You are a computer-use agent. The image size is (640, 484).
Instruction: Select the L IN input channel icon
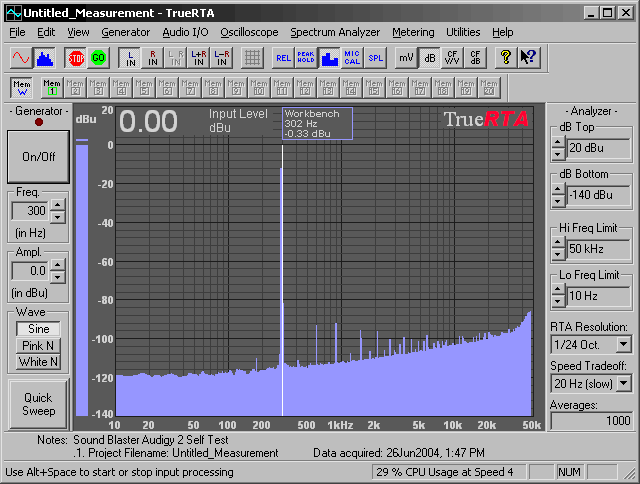point(130,58)
